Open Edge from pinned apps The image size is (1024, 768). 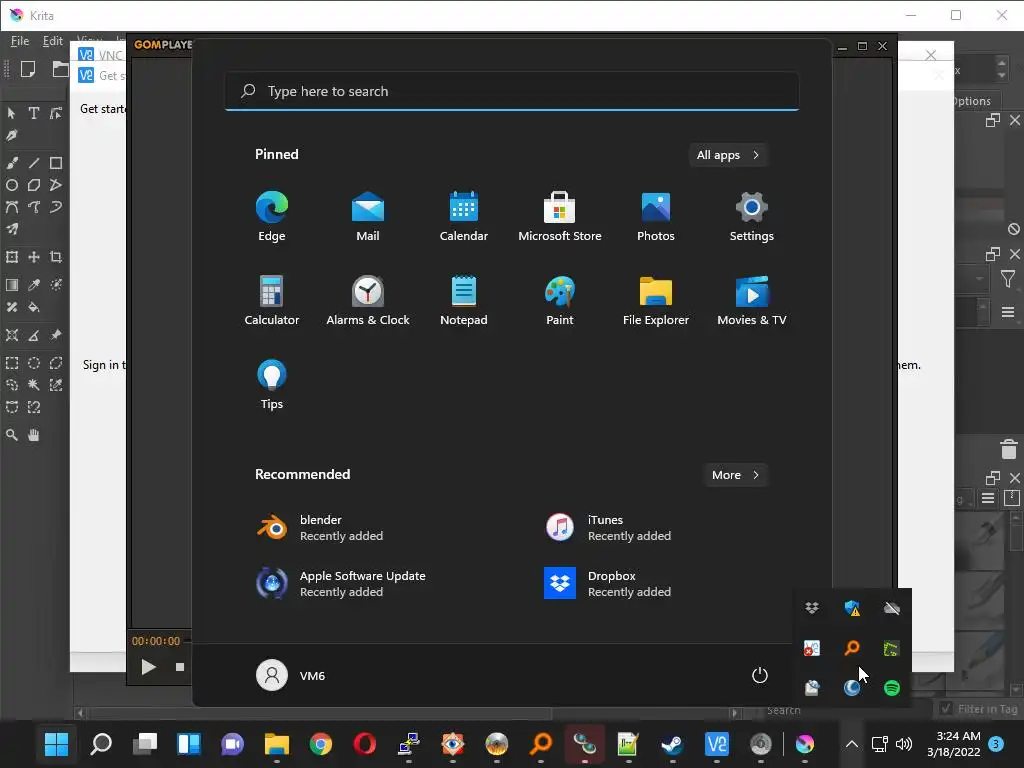click(x=272, y=217)
